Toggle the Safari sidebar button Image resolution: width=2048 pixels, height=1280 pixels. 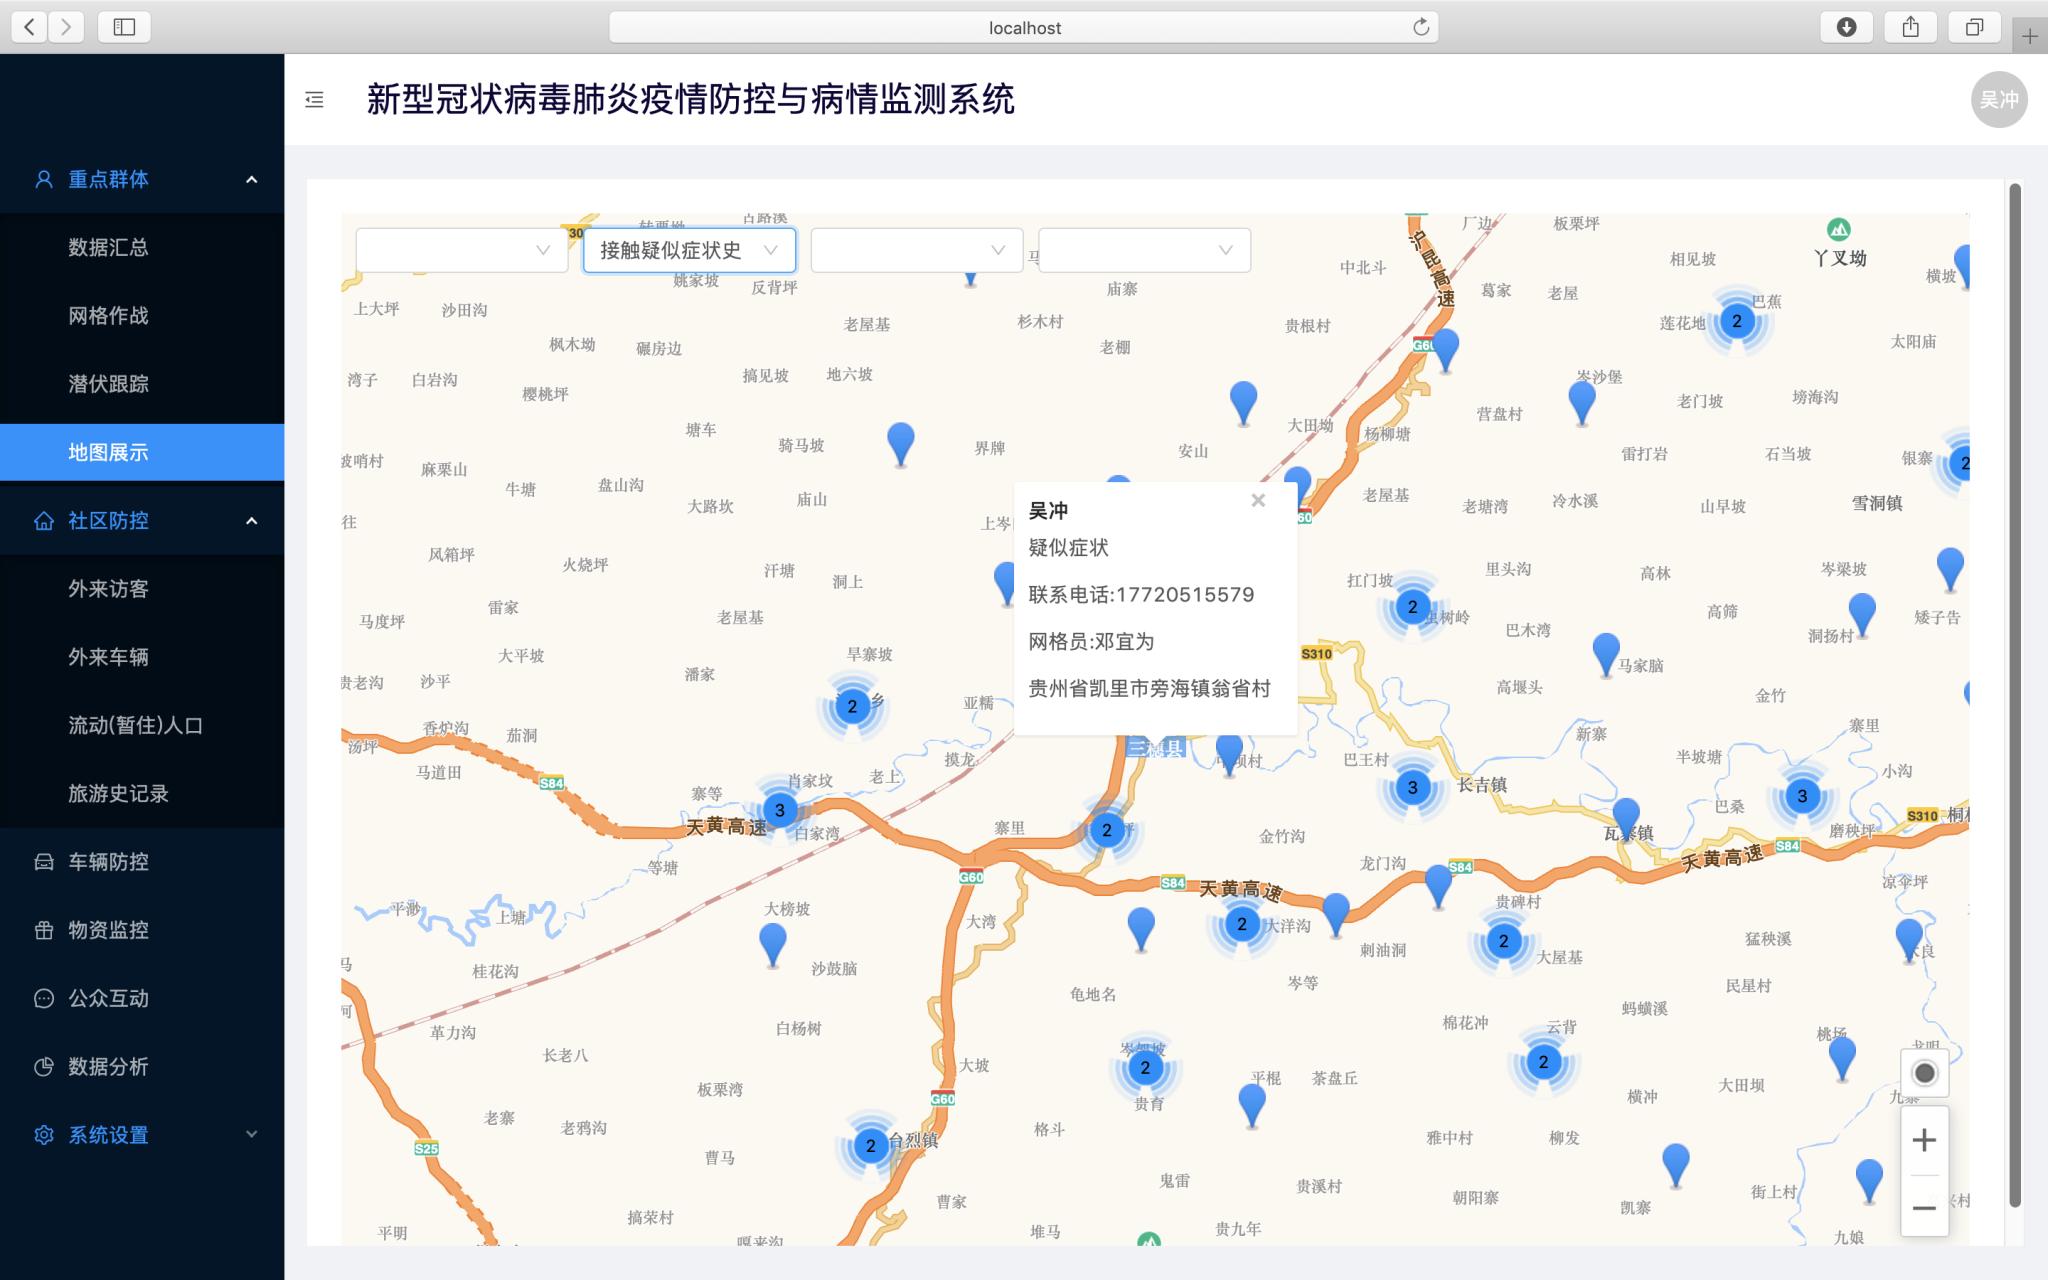tap(124, 27)
